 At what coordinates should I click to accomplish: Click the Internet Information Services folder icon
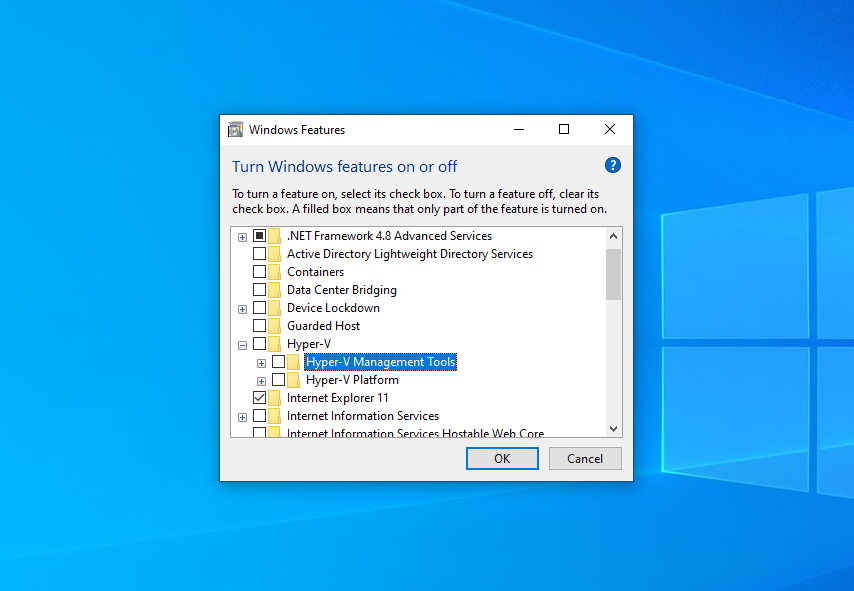(x=274, y=416)
